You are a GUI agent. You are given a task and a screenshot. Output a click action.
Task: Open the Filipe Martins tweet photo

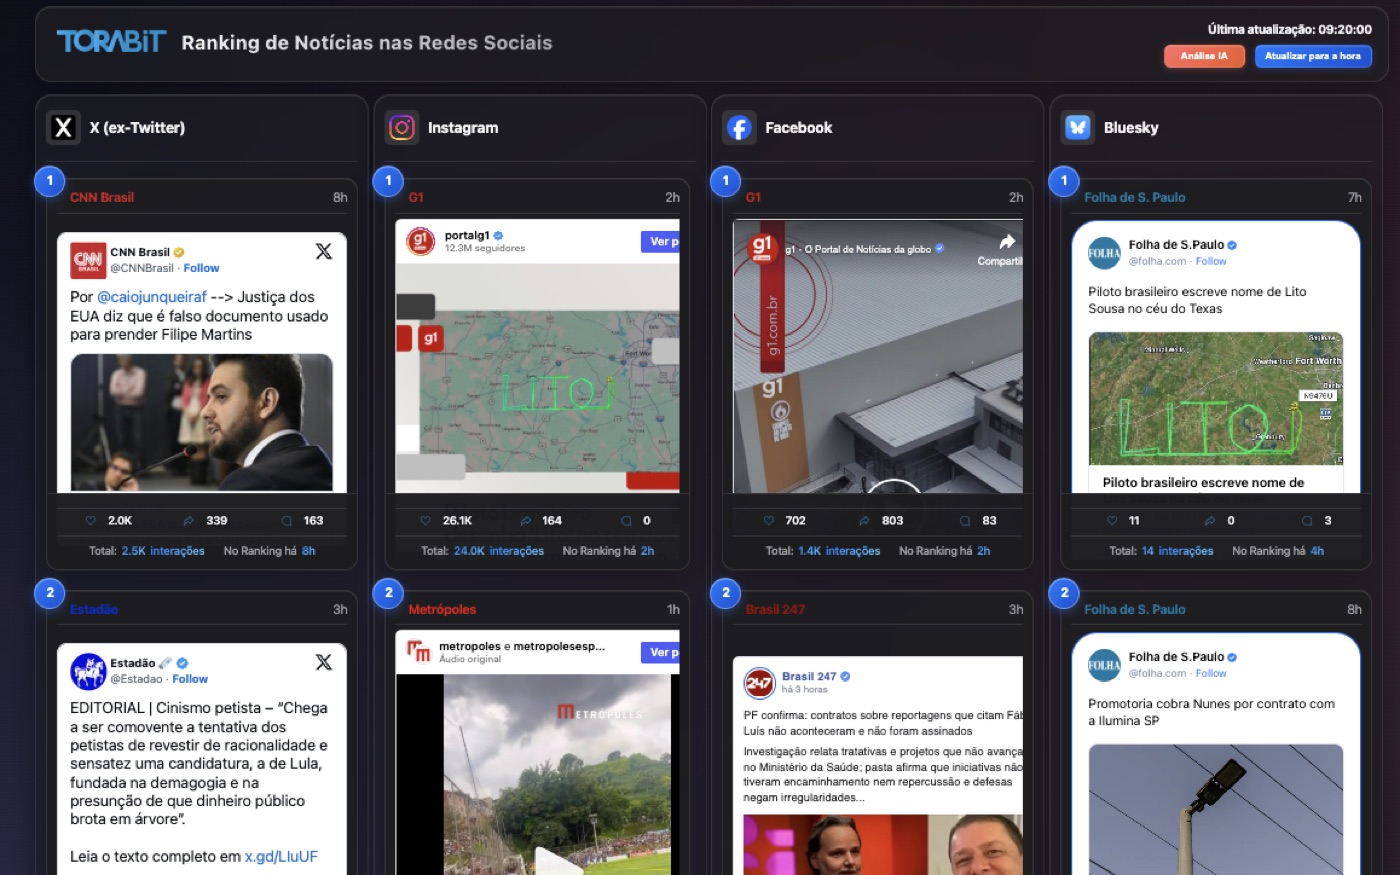[x=201, y=422]
